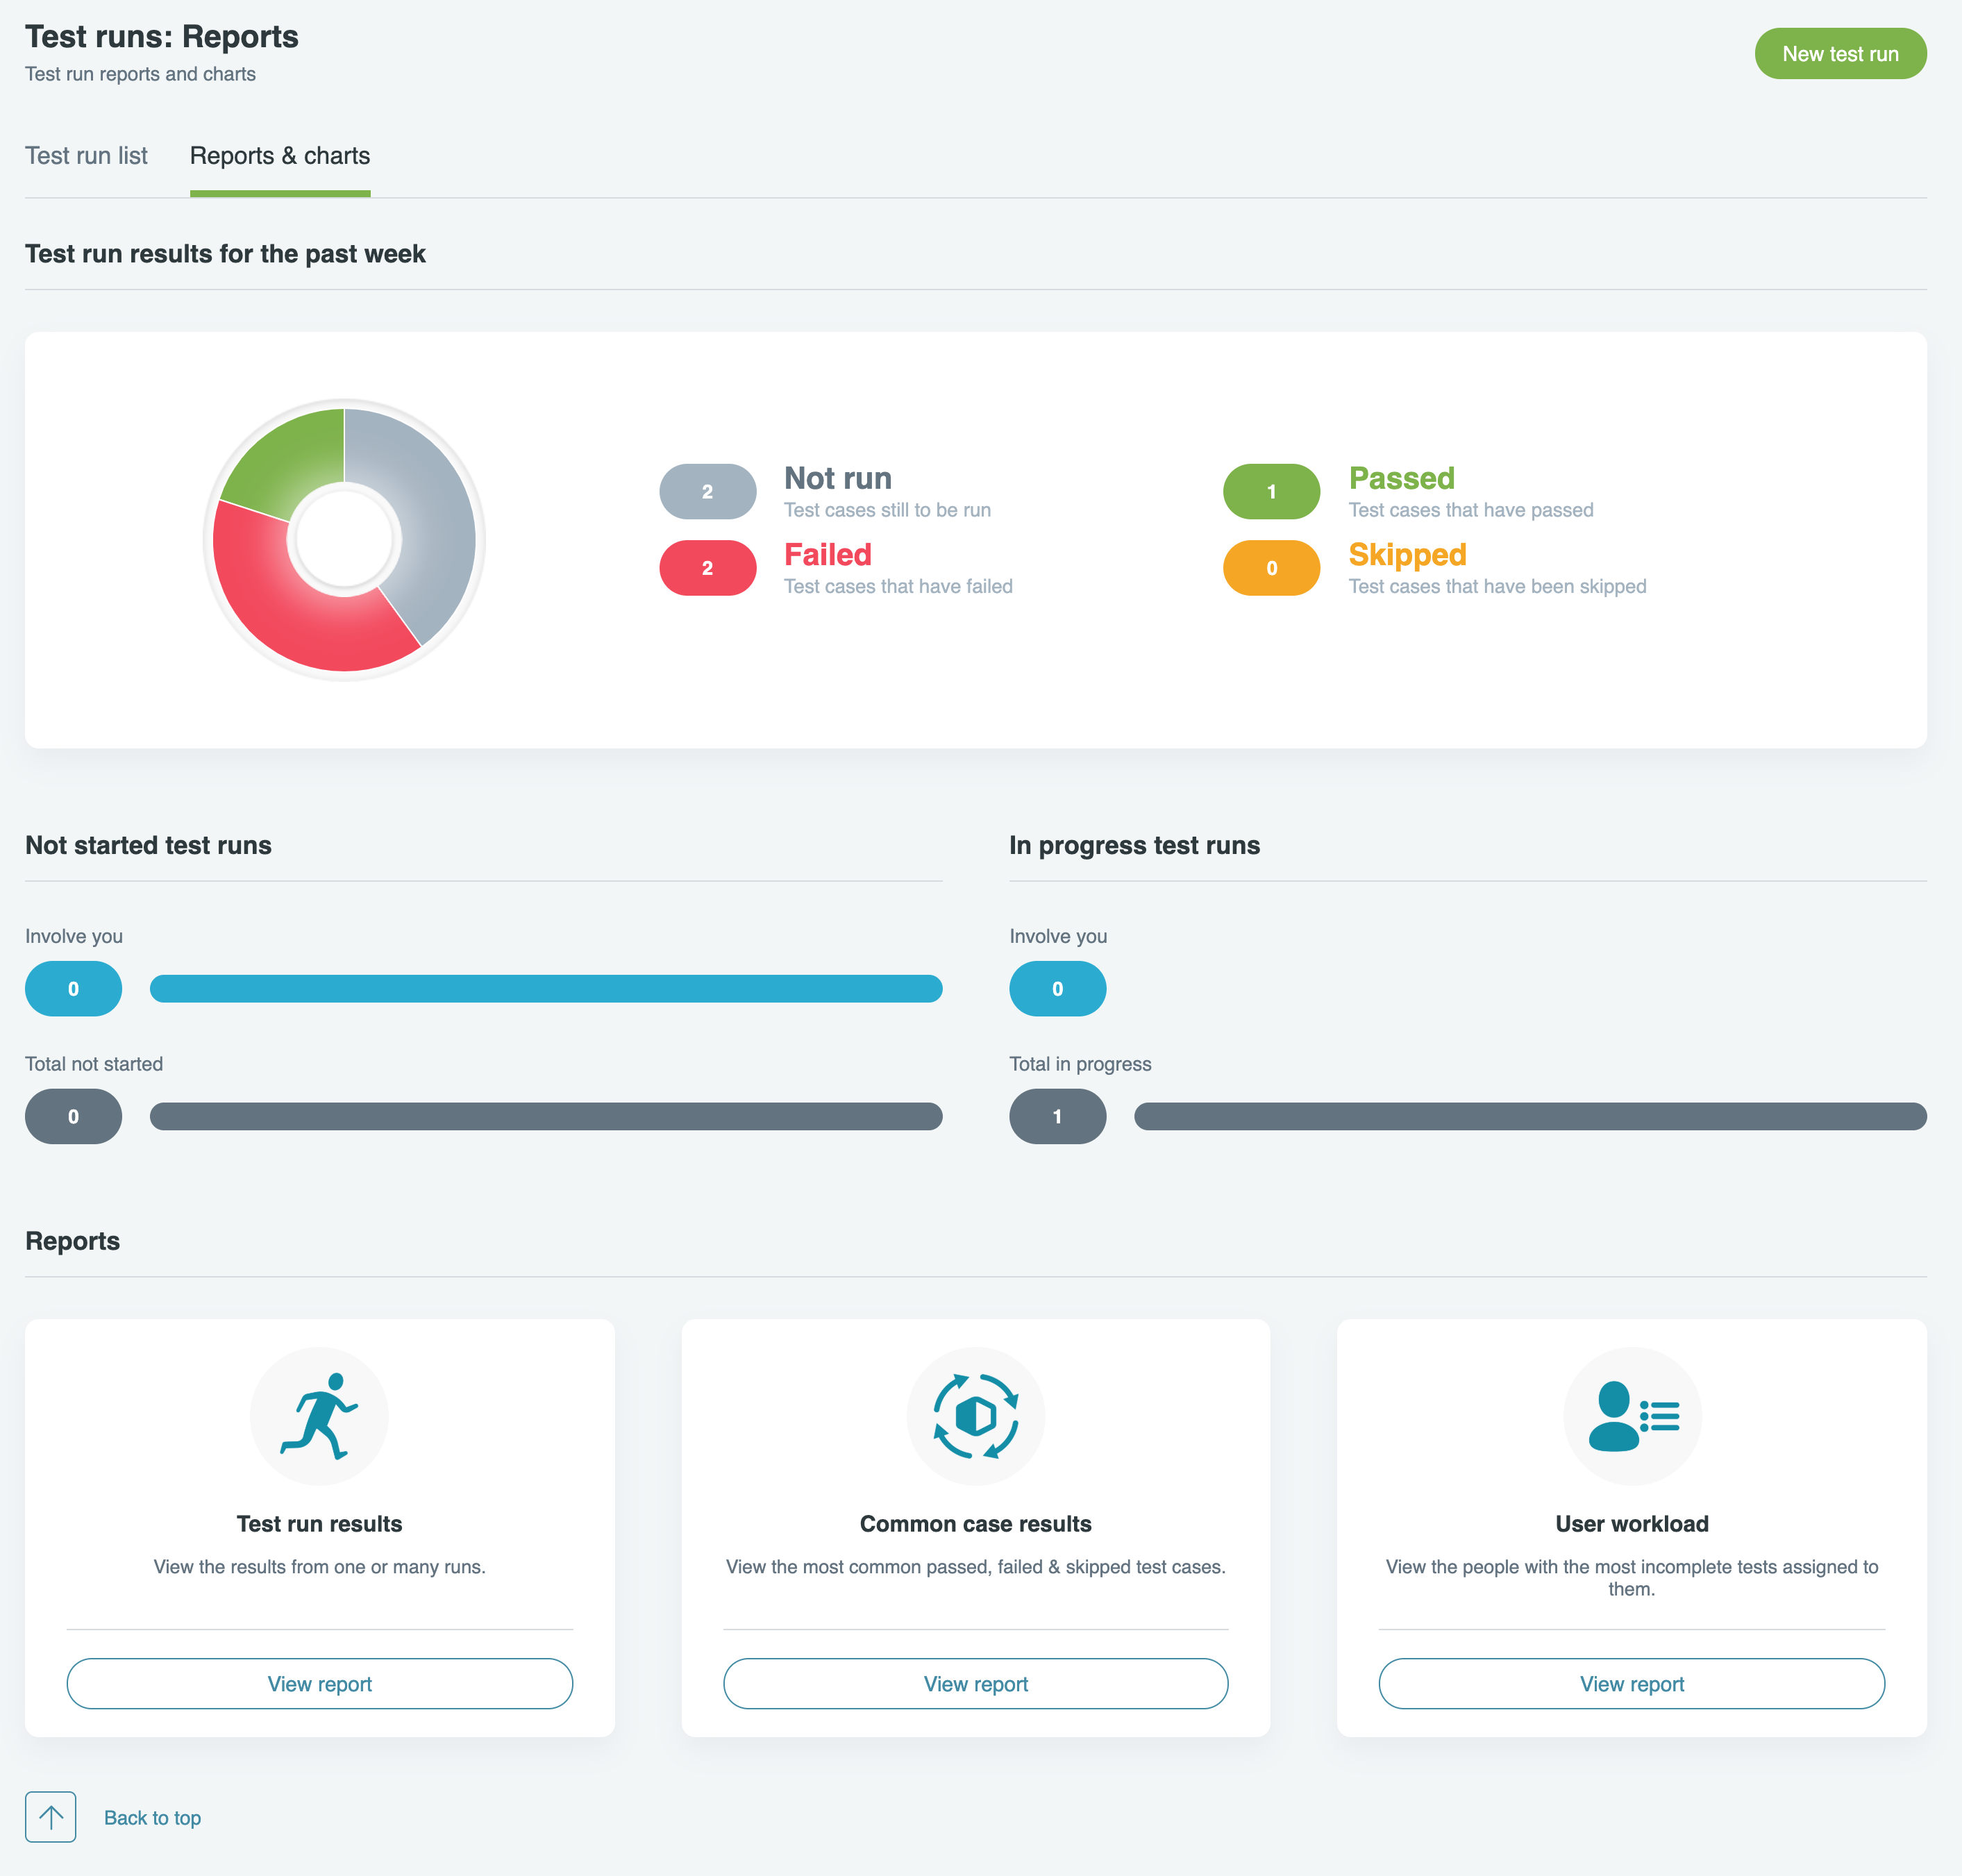Follow the Back to top link

(x=152, y=1817)
